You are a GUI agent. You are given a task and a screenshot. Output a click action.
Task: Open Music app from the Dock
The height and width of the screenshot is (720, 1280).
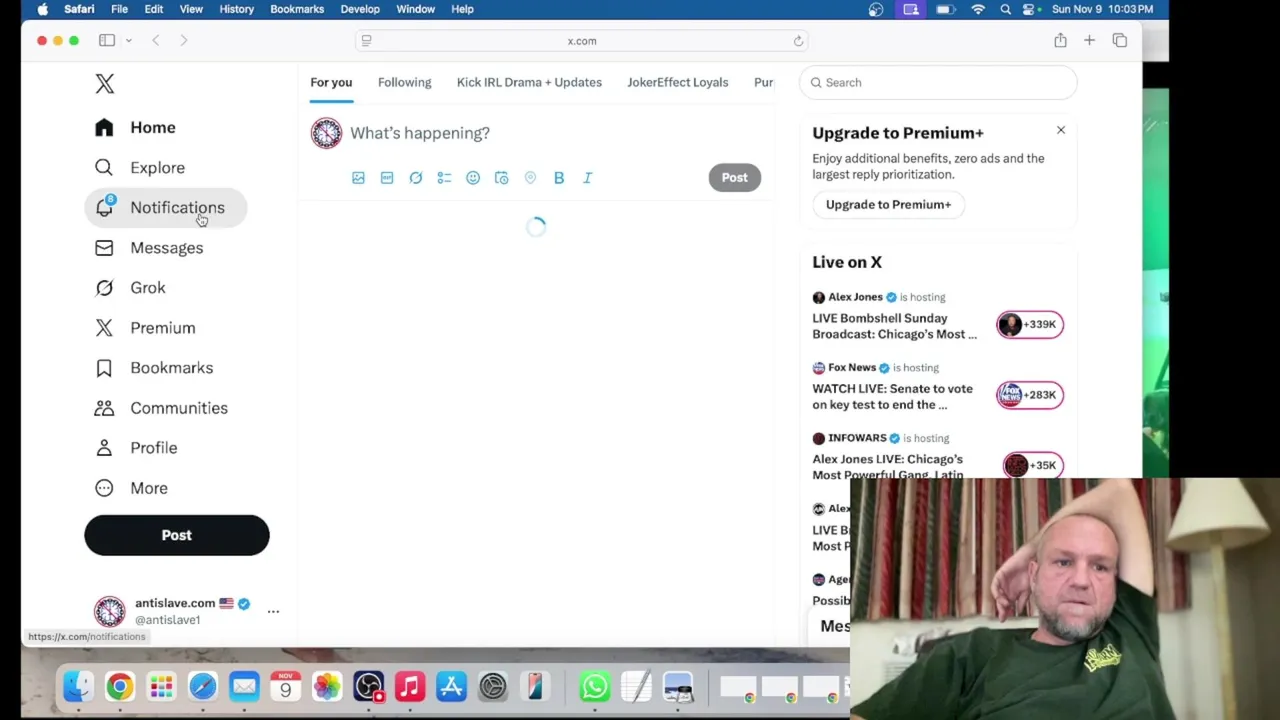click(409, 687)
